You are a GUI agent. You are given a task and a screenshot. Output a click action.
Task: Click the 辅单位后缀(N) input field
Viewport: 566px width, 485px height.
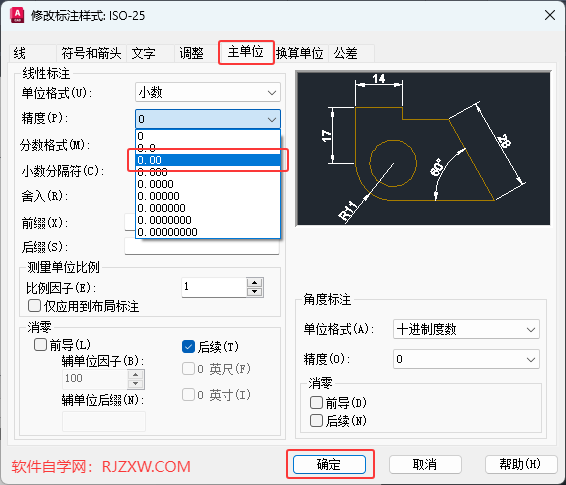click(104, 421)
